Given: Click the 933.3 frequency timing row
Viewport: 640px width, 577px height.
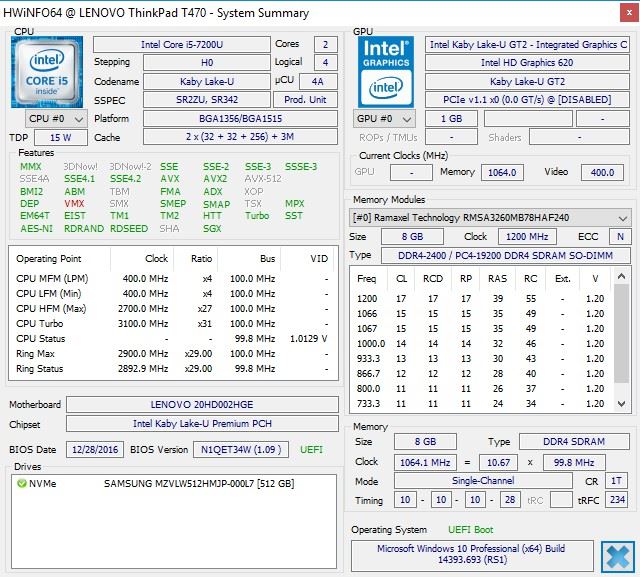Looking at the screenshot, I should 482,359.
